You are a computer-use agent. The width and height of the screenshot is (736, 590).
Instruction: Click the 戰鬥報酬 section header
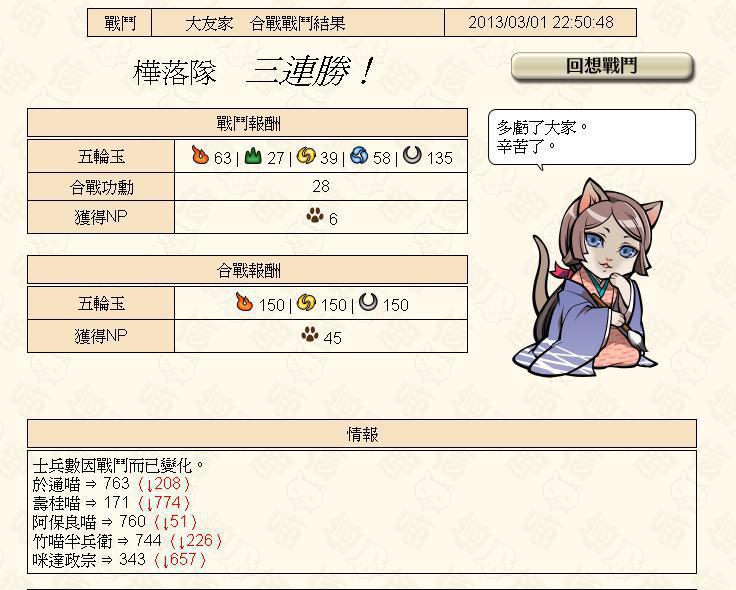247,123
